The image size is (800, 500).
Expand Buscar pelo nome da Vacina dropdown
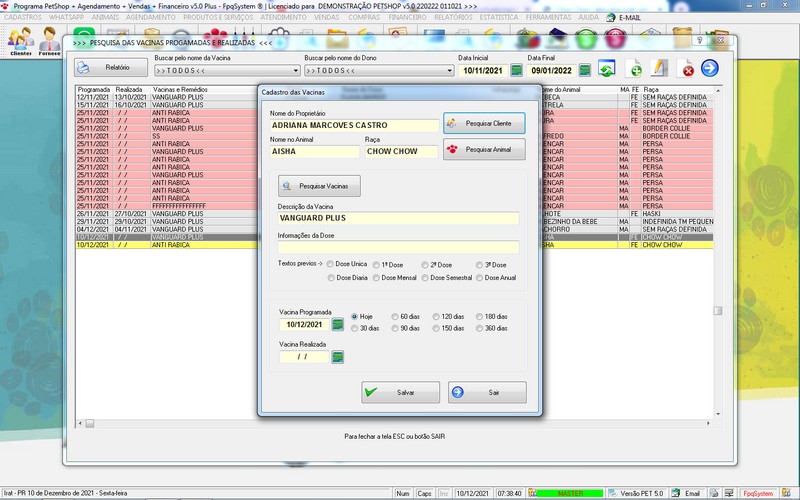click(x=295, y=70)
